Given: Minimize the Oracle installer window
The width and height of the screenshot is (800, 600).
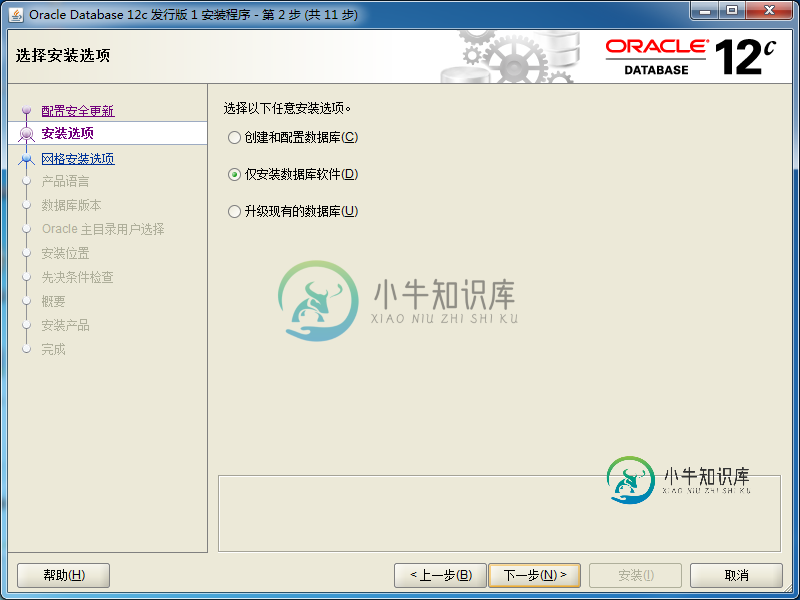Looking at the screenshot, I should [706, 11].
